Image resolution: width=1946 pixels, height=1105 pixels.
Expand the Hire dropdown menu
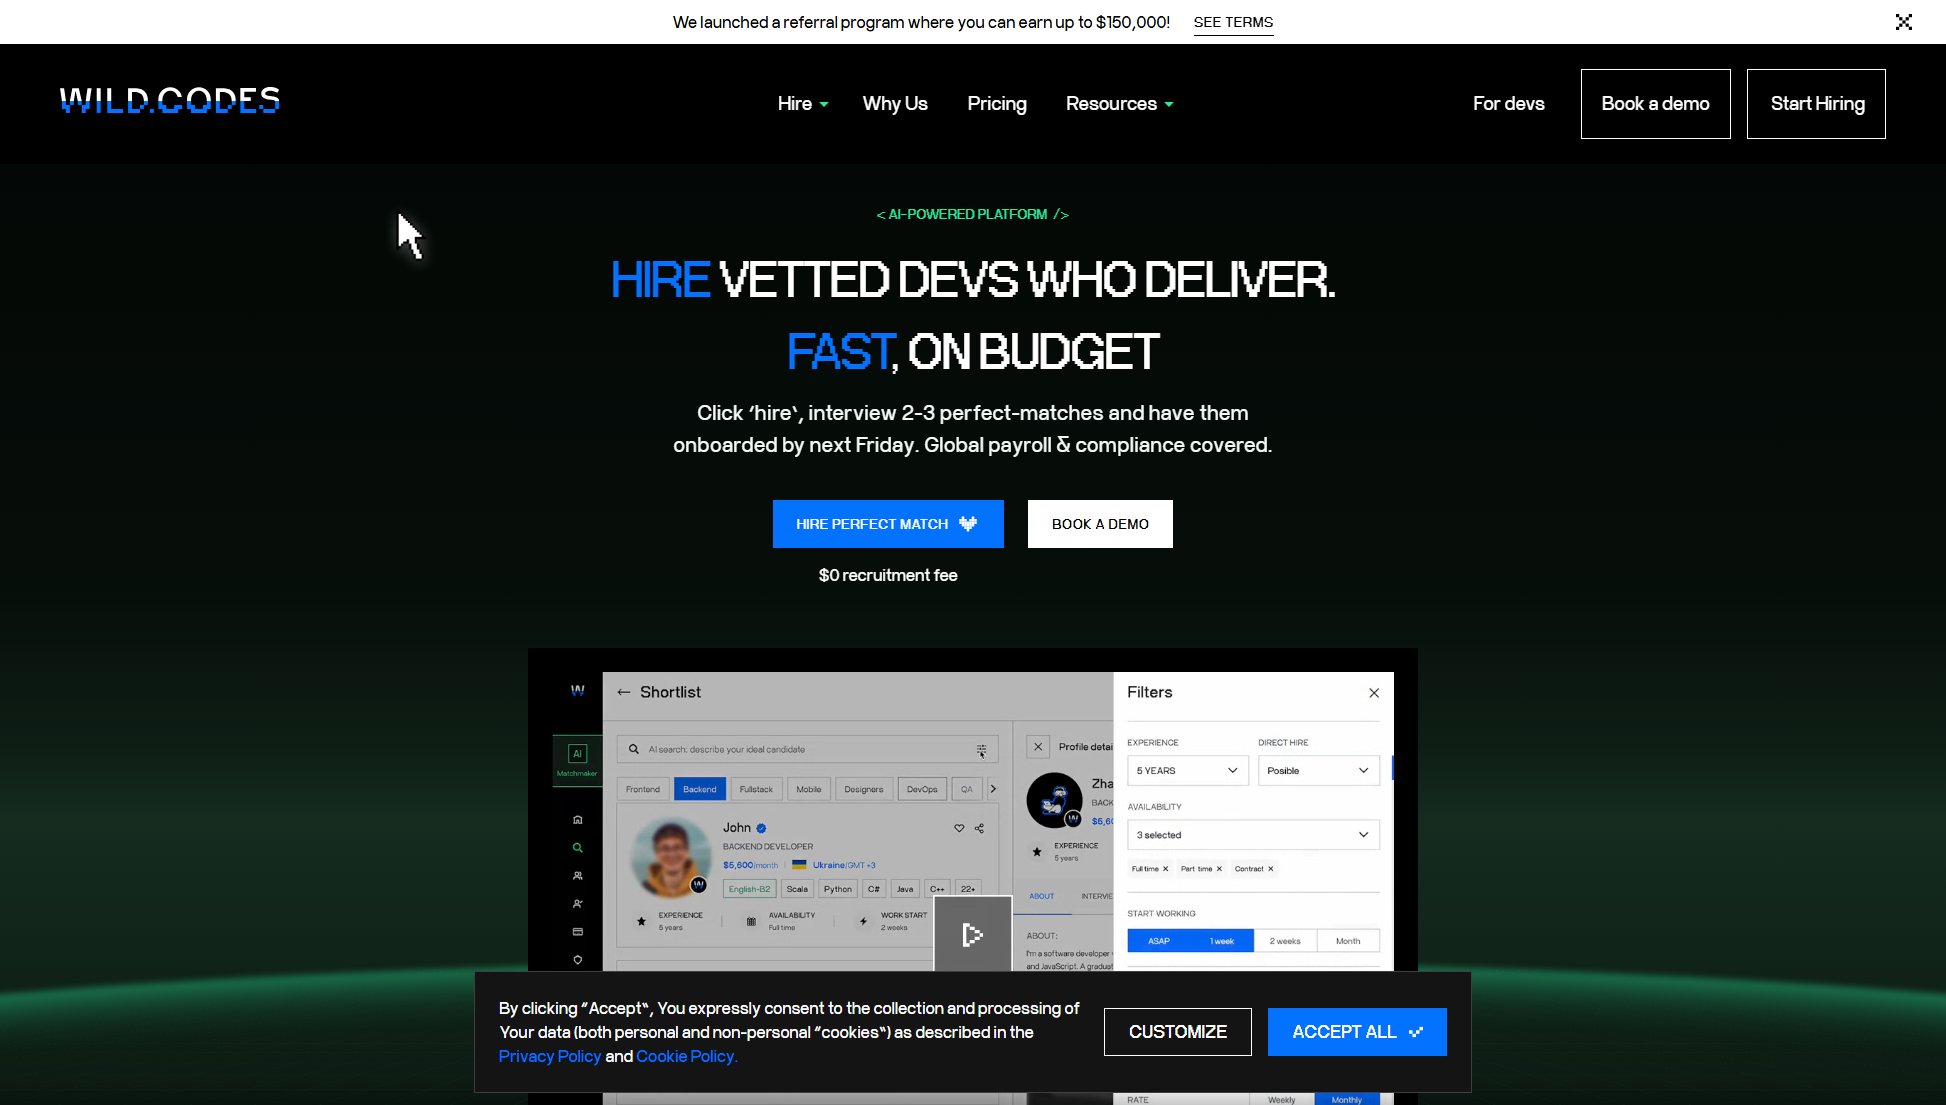pos(802,104)
